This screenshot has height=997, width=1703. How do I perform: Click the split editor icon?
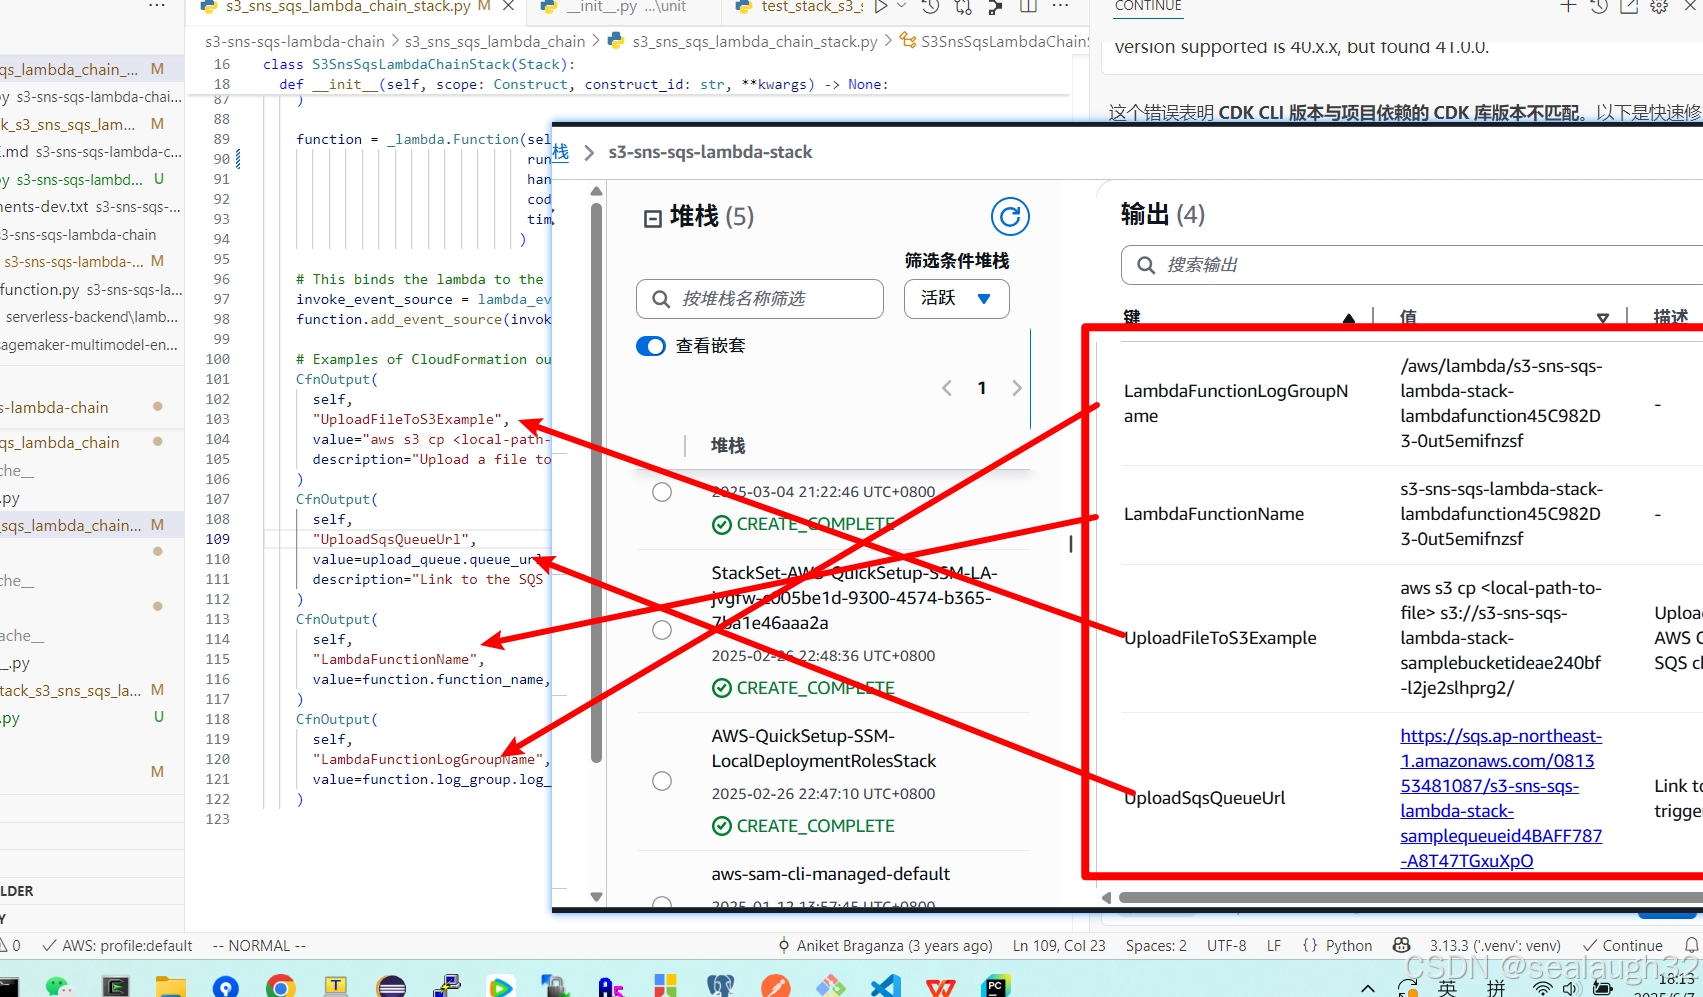(x=1028, y=7)
